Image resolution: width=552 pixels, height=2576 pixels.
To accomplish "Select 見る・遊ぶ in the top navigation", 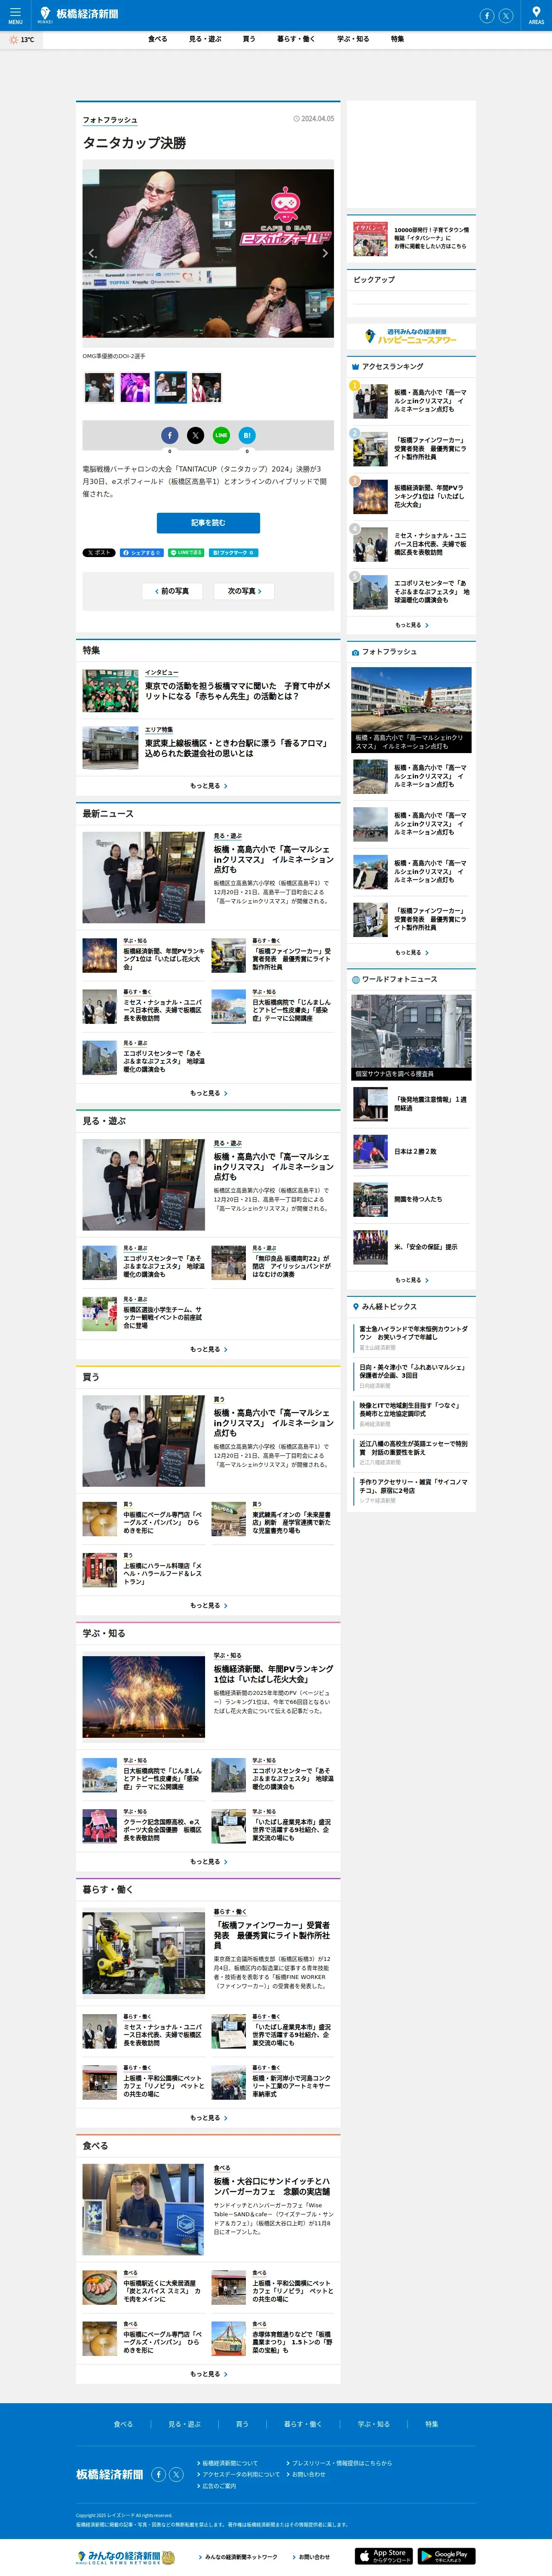I will click(205, 39).
